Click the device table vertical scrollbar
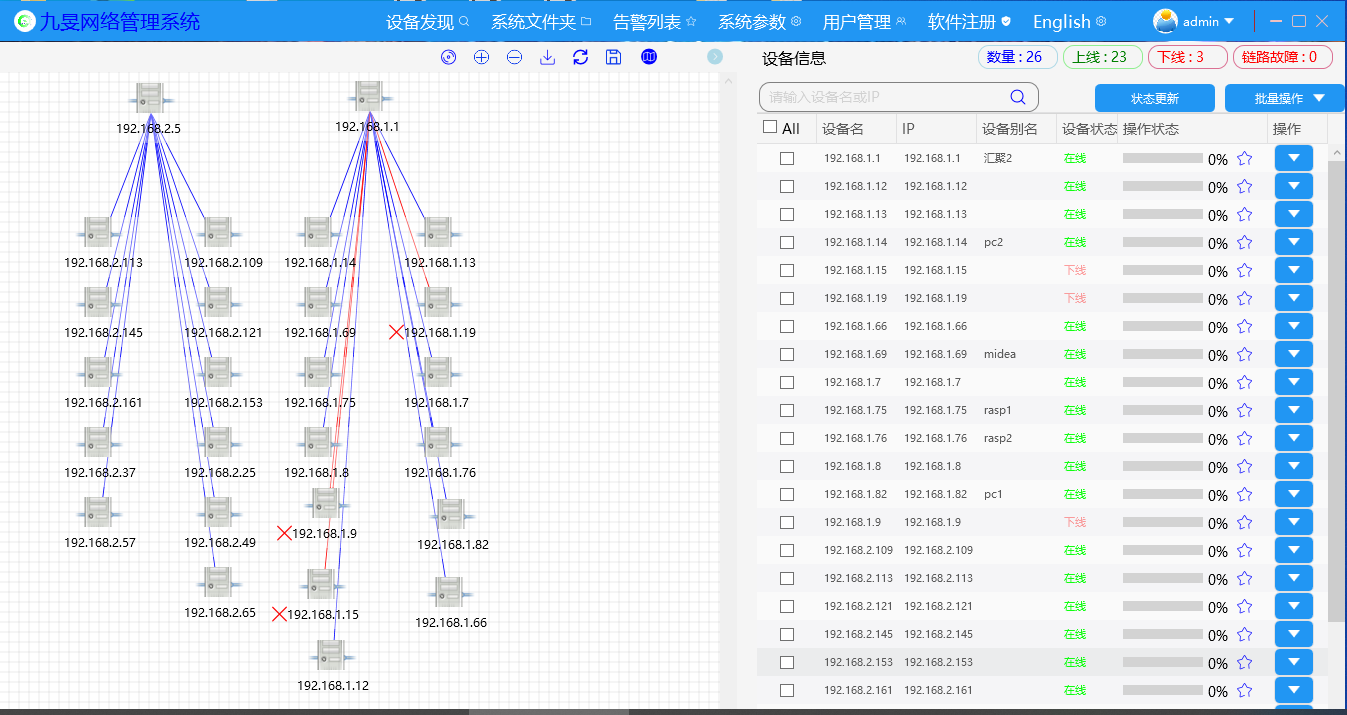 click(x=1336, y=390)
